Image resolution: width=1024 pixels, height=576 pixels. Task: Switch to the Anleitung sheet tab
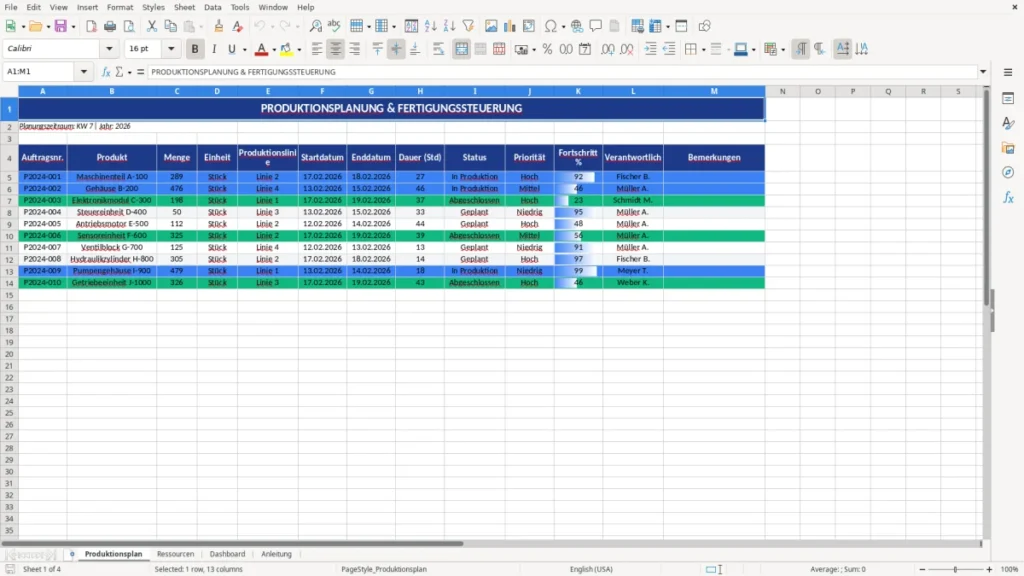coord(276,554)
